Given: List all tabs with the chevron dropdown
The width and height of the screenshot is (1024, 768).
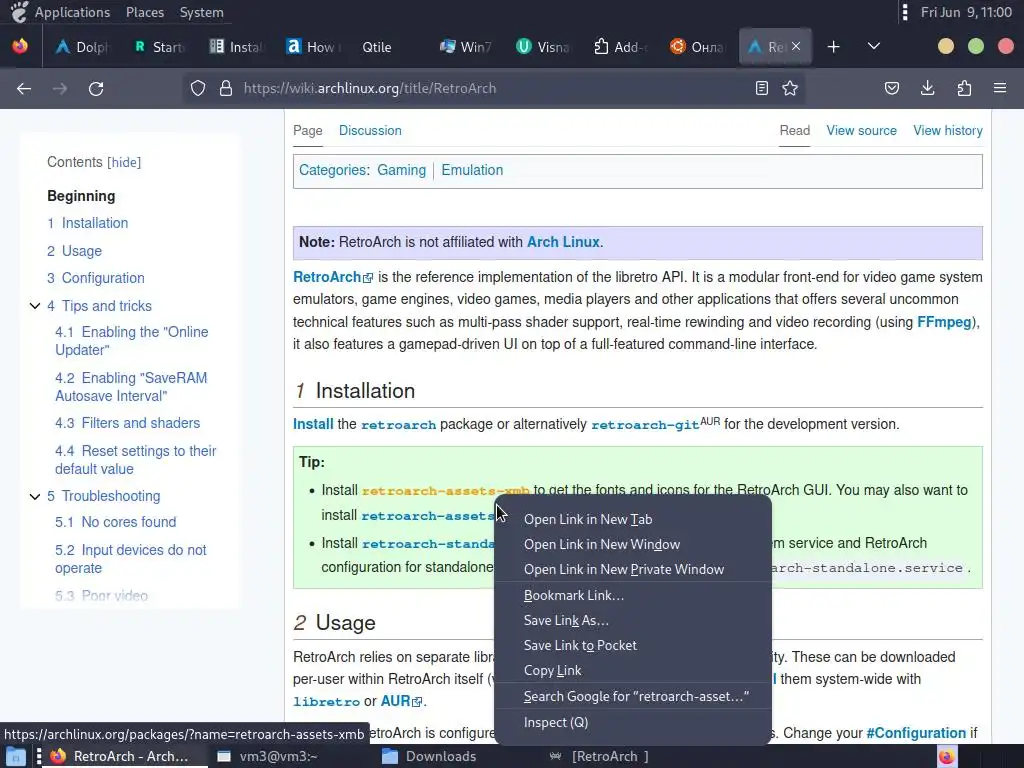Looking at the screenshot, I should coord(874,46).
